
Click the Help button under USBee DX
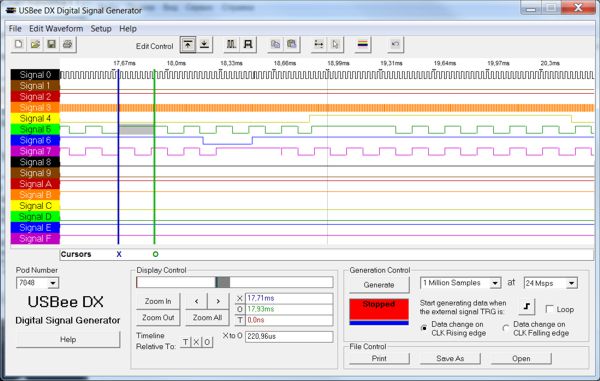click(x=68, y=340)
